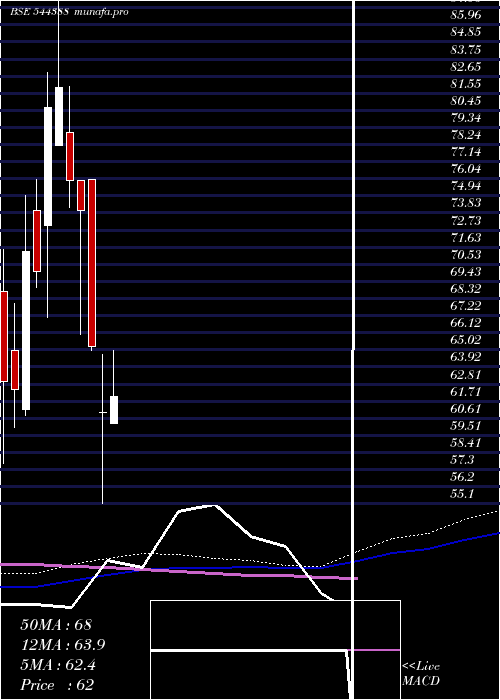Viewport: 500px width, 700px height.
Task: Click the last white candlestick near 61
Action: (x=114, y=410)
